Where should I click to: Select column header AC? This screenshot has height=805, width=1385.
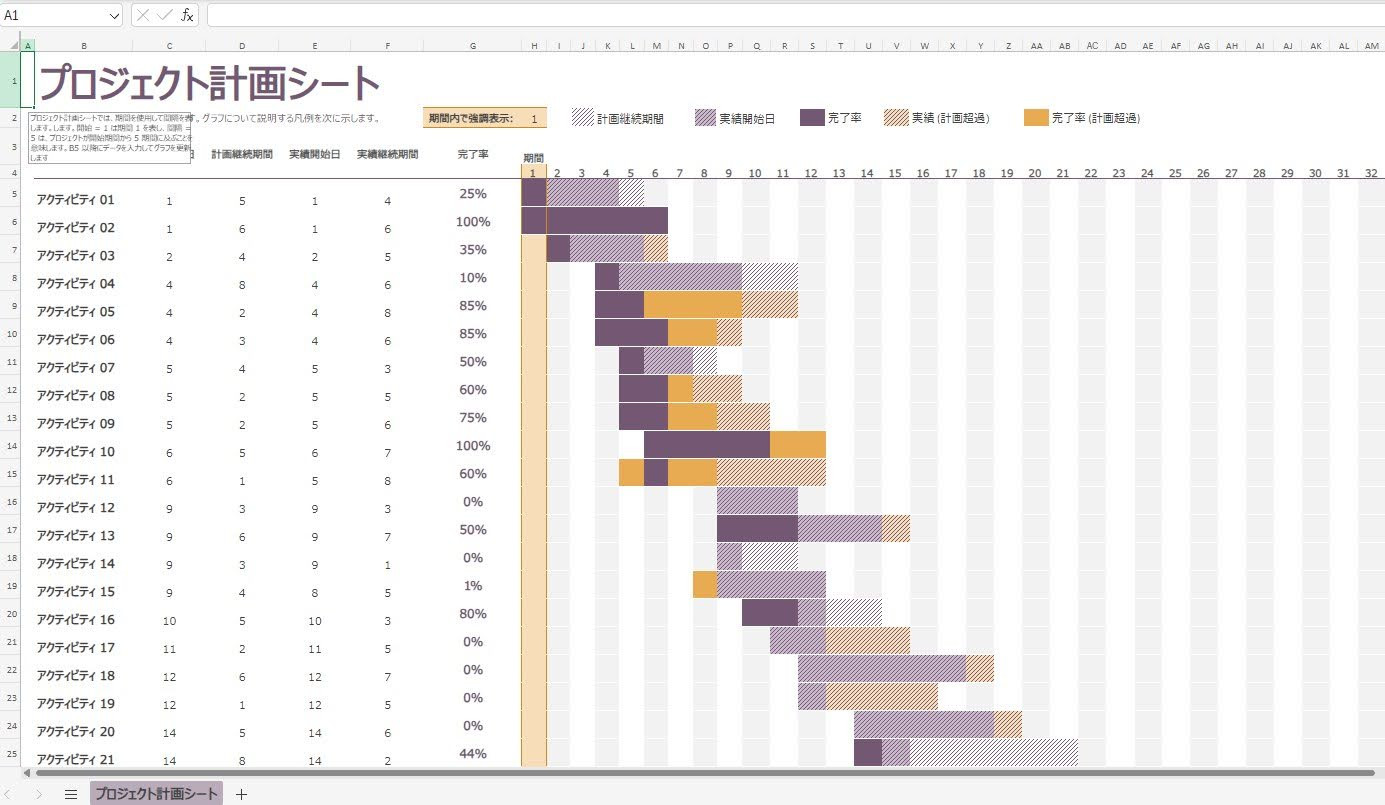click(1092, 45)
